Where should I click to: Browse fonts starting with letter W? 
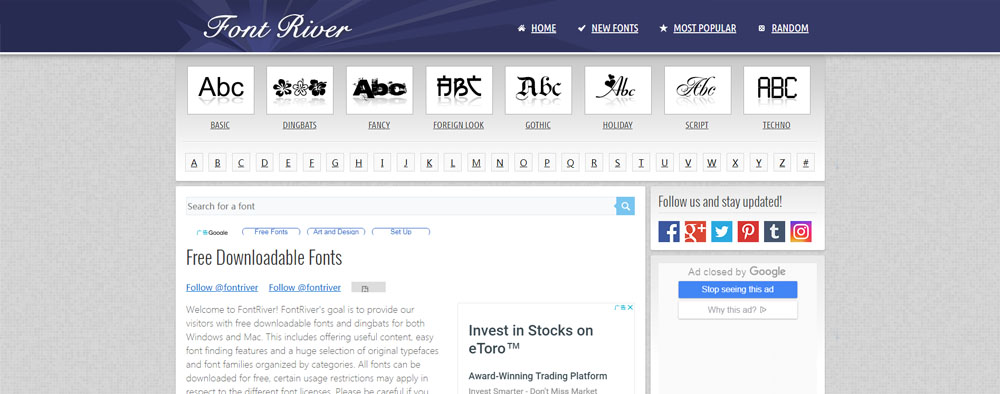click(x=712, y=163)
